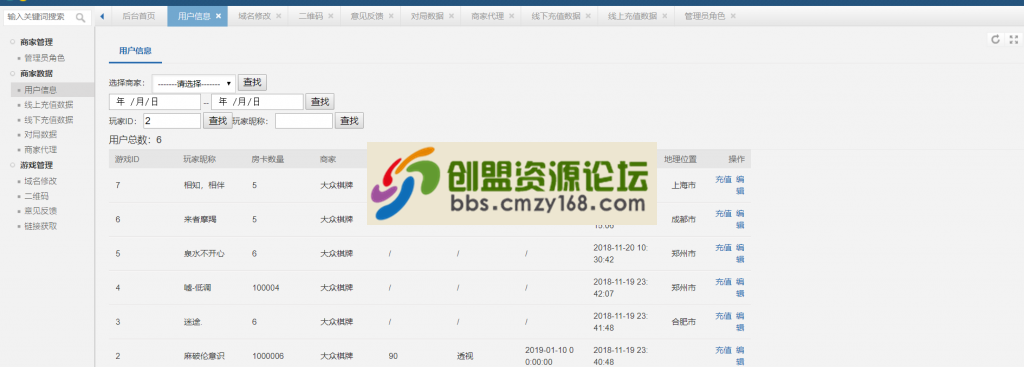
Task: Switch to the 线下充值数据 tab
Action: point(556,16)
